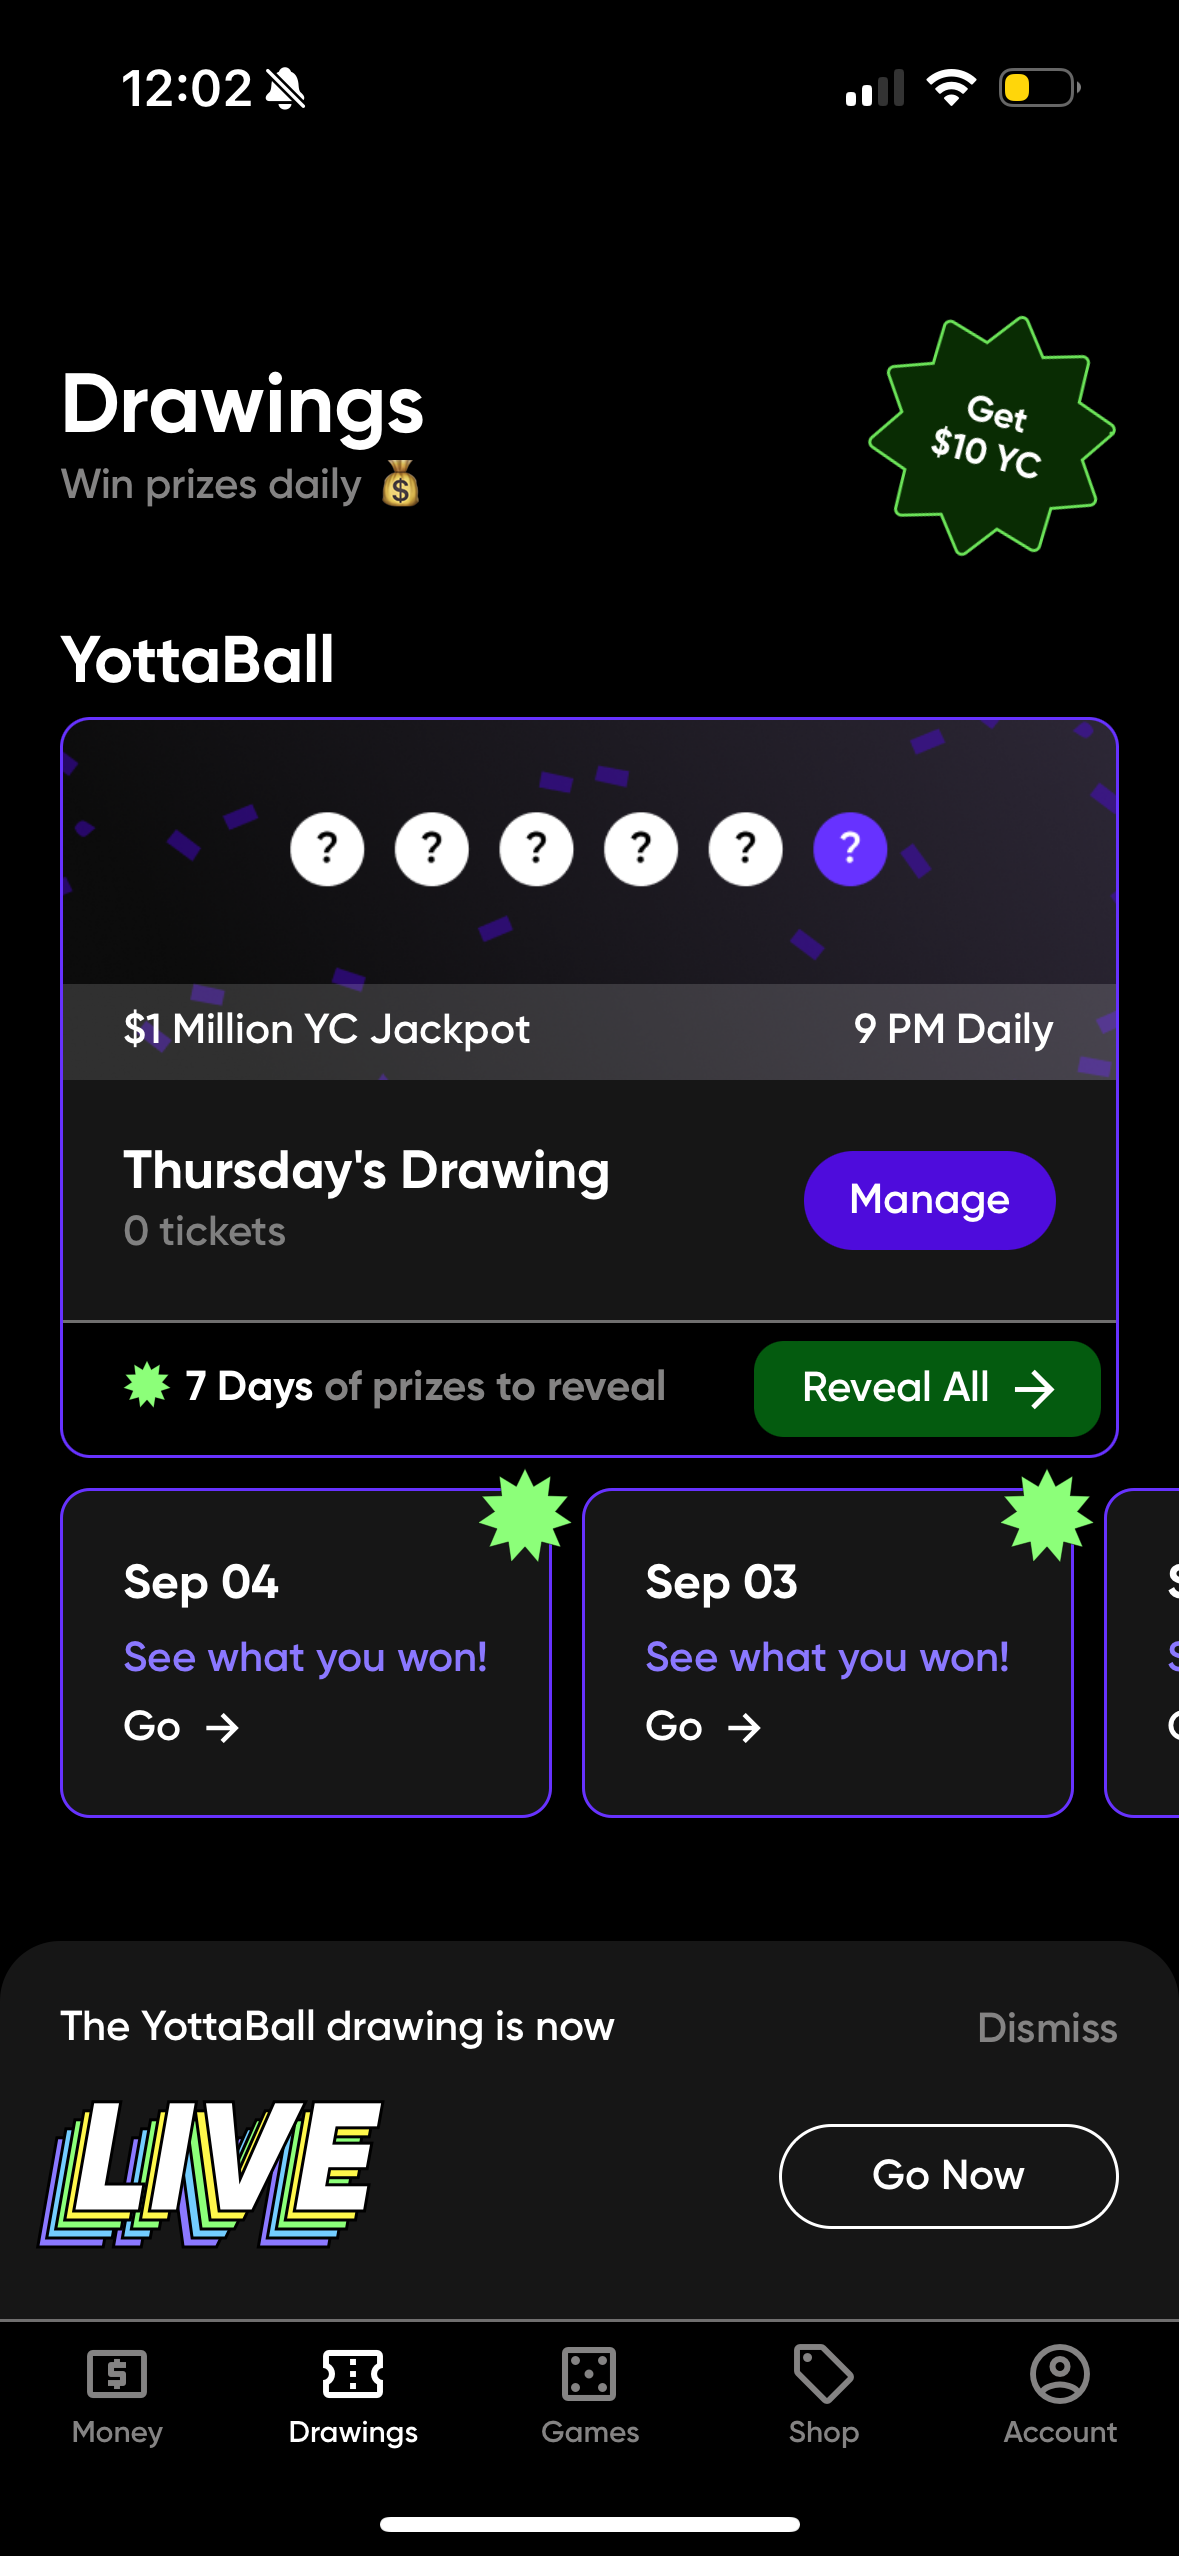Tap the Shop price-tag icon
Screen dimensions: 1179x2556
click(x=824, y=2373)
